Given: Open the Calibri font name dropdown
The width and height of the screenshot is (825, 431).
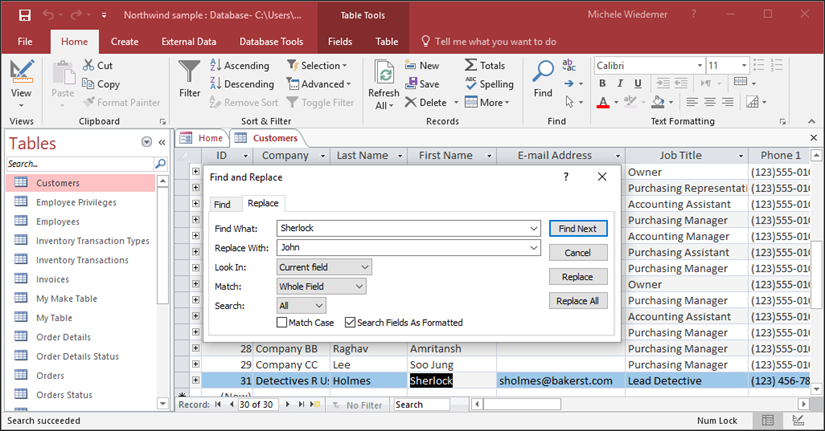Looking at the screenshot, I should pos(699,65).
